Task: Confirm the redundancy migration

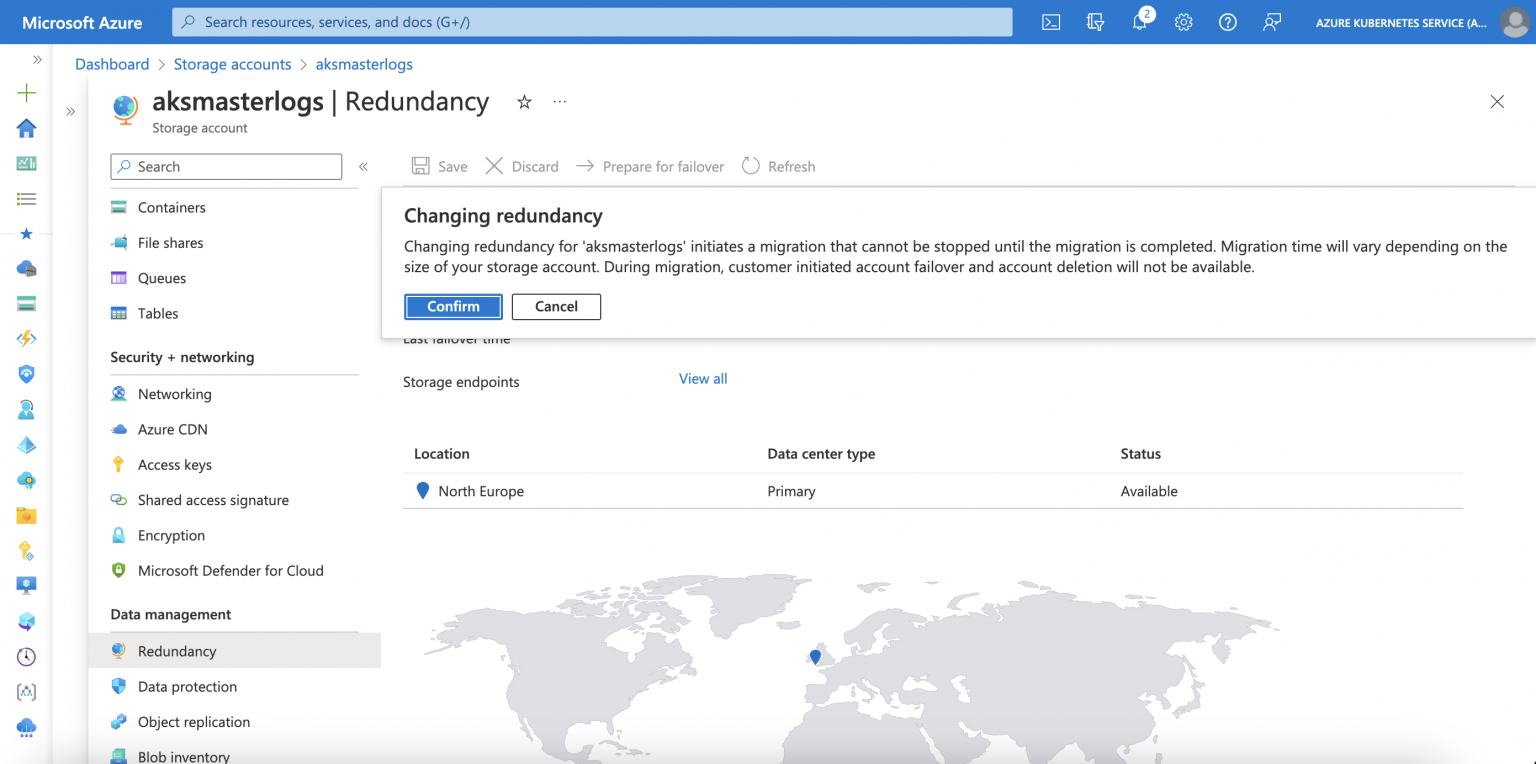Action: pyautogui.click(x=453, y=306)
